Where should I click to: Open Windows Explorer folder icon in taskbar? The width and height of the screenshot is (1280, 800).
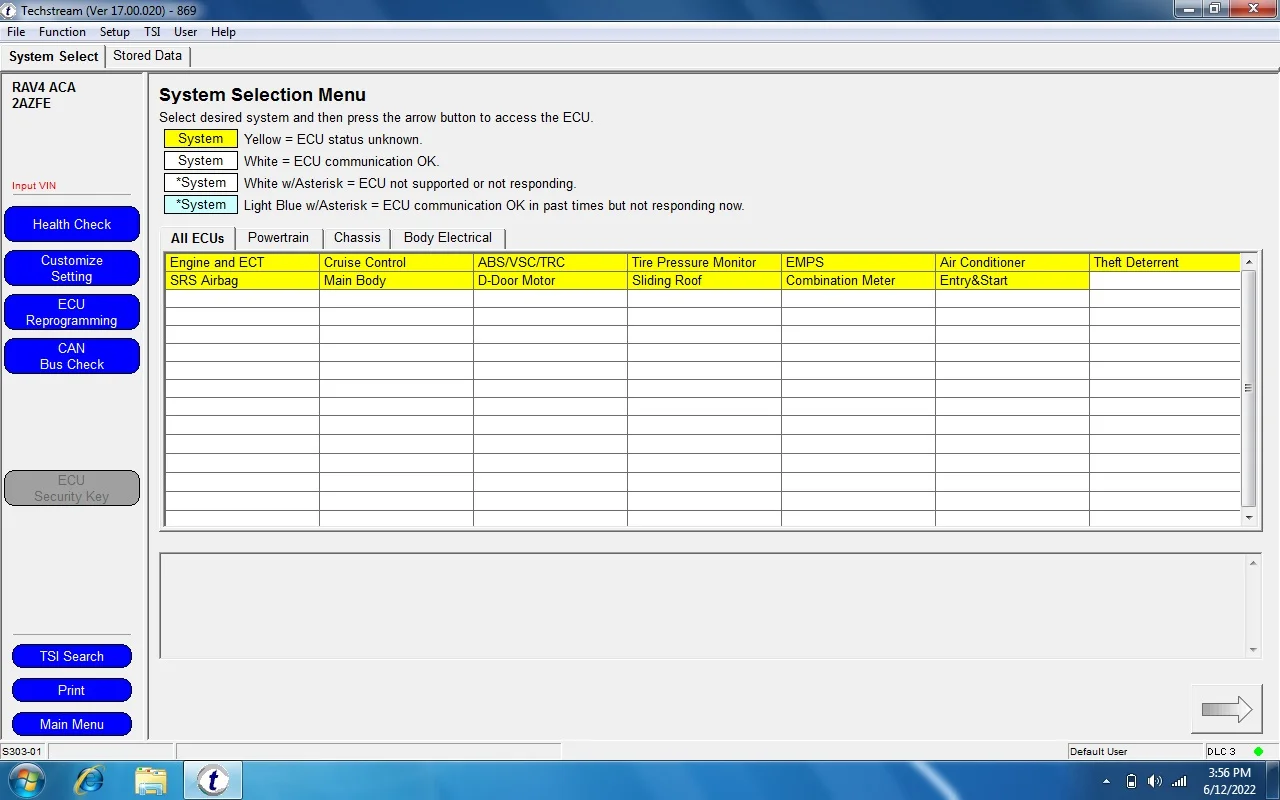150,780
